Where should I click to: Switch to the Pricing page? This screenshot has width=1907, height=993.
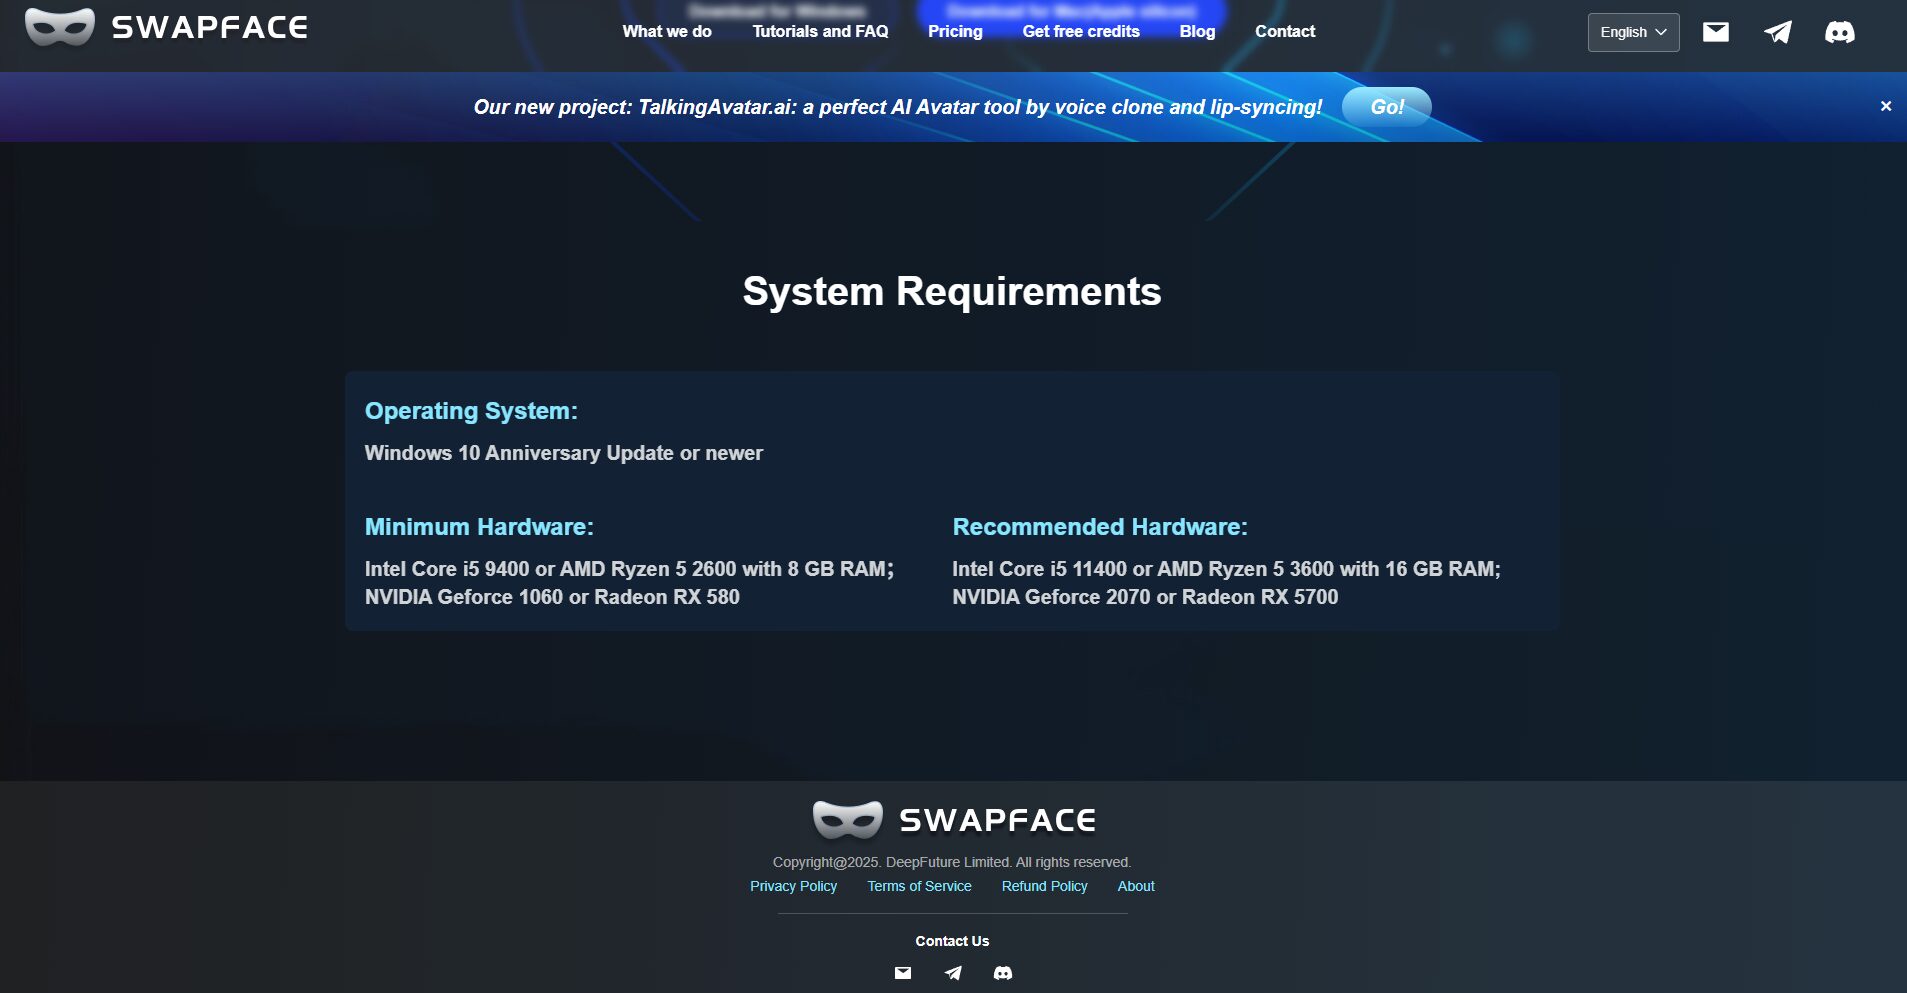955,31
